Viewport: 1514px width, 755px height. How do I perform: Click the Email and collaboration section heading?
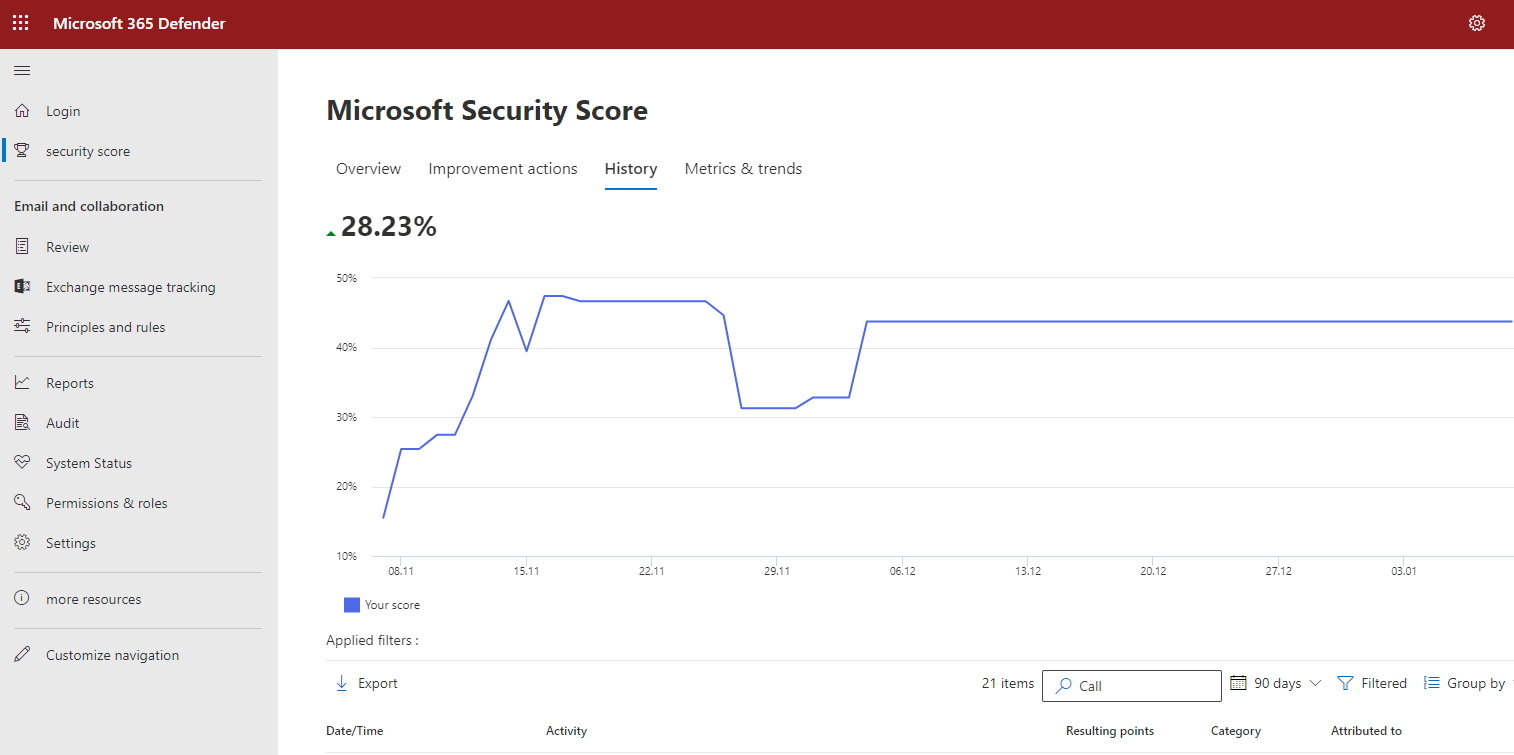89,206
